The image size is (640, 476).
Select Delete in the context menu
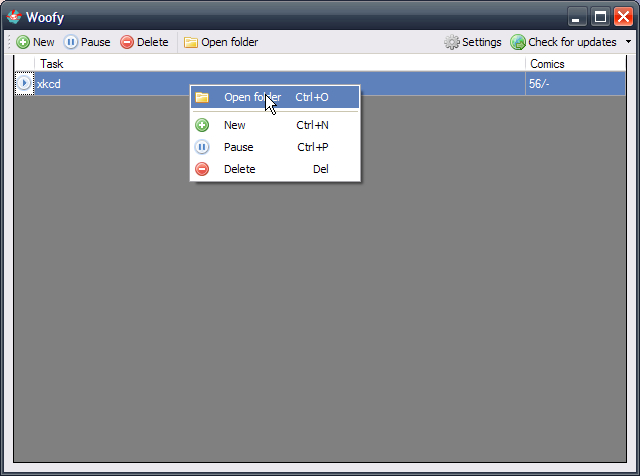[x=275, y=169]
